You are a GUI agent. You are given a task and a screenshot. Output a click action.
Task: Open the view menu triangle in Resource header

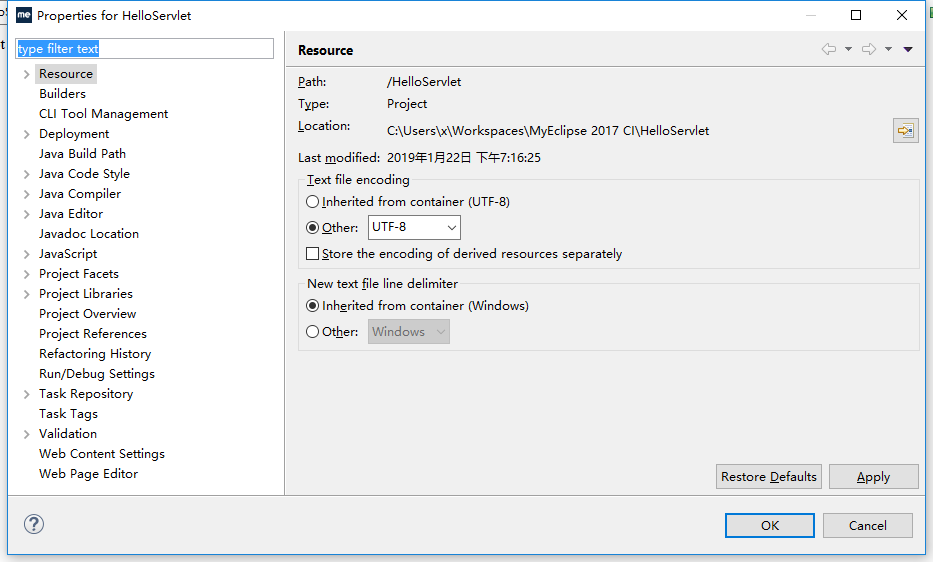pyautogui.click(x=908, y=49)
